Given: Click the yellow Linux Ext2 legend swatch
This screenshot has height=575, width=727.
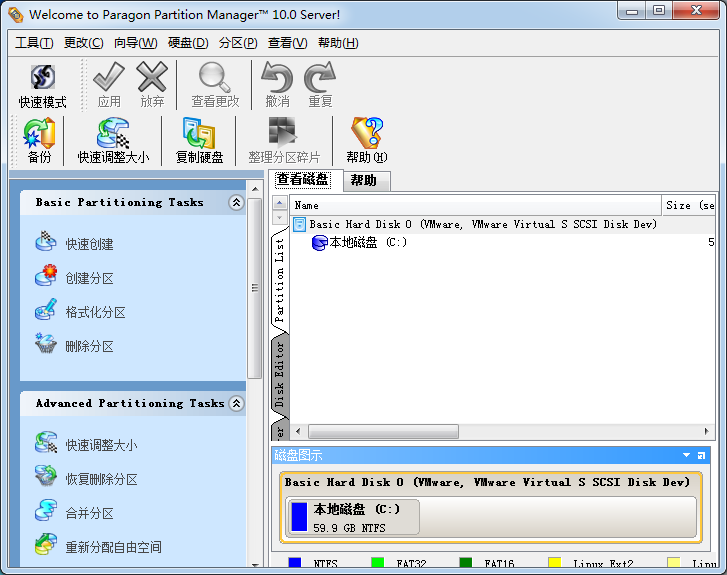Looking at the screenshot, I should (555, 563).
